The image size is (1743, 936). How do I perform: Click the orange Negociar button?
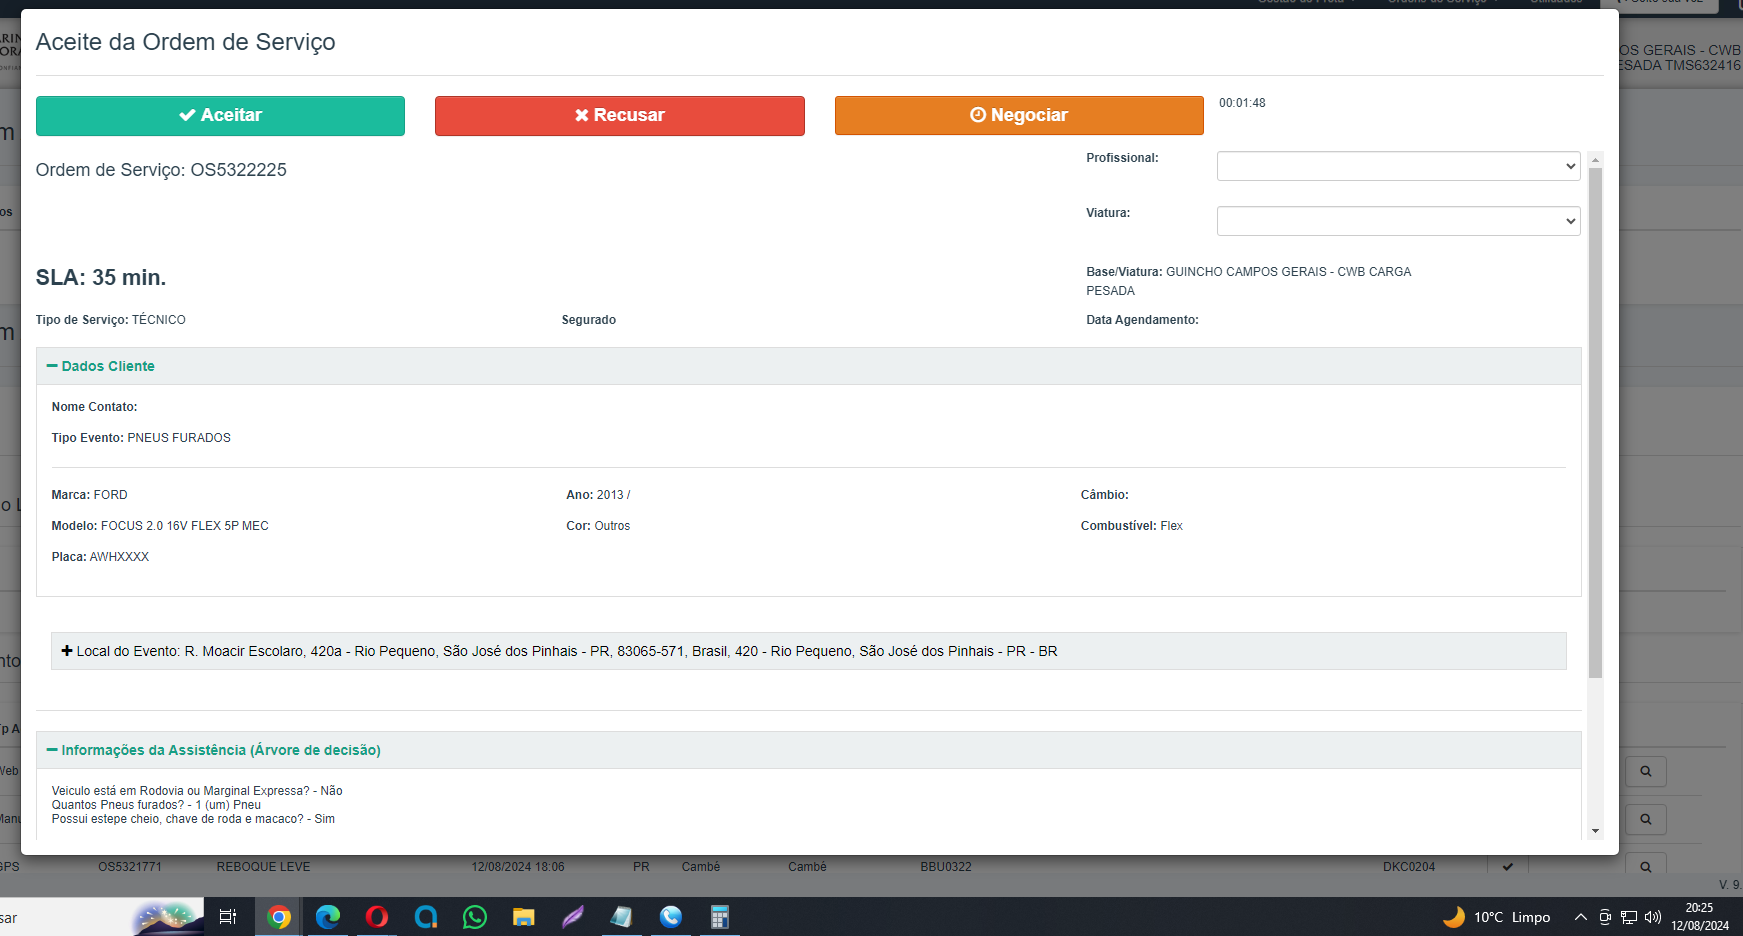[1018, 116]
